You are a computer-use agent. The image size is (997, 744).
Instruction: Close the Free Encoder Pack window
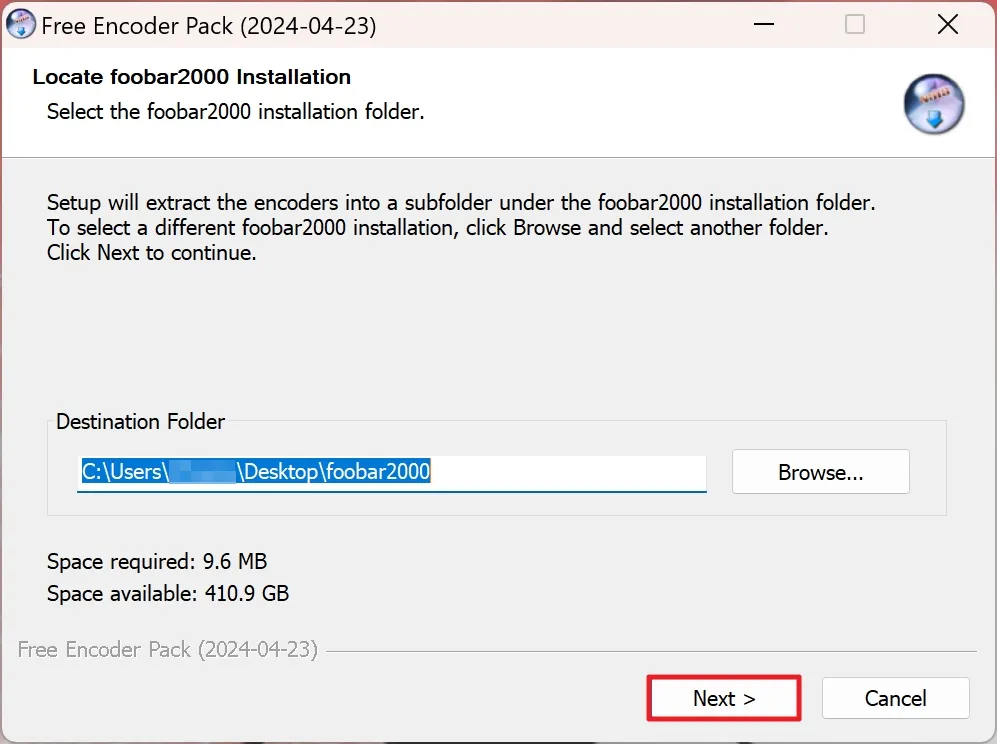pyautogui.click(x=947, y=25)
